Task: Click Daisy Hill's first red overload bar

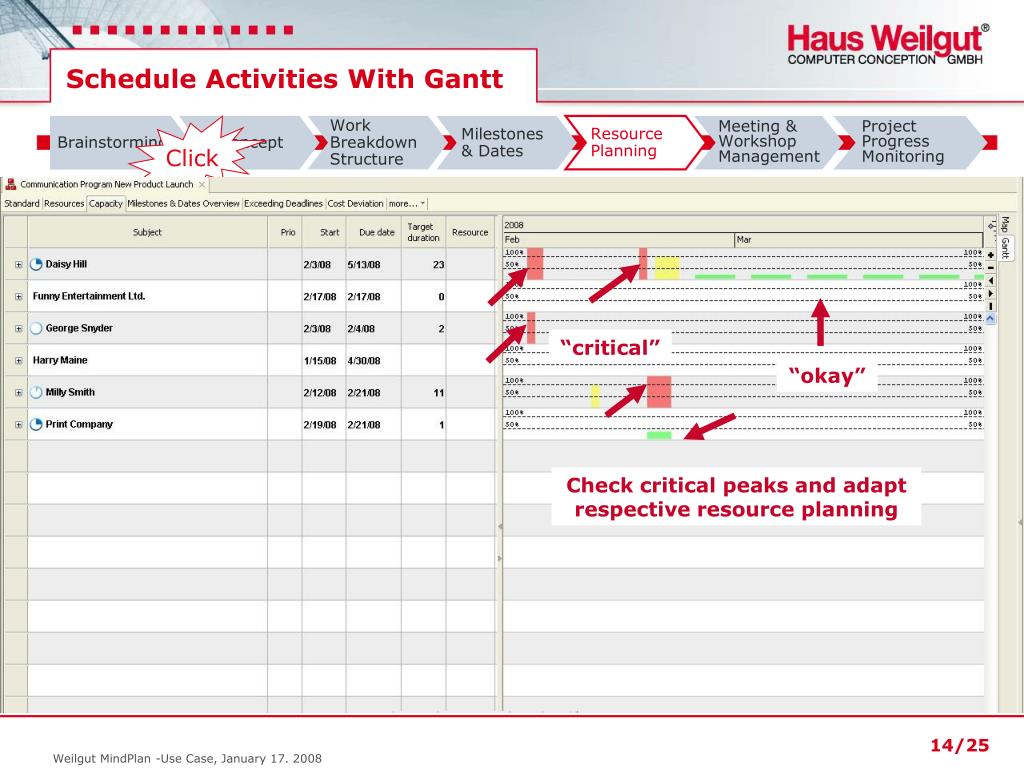Action: pyautogui.click(x=535, y=264)
